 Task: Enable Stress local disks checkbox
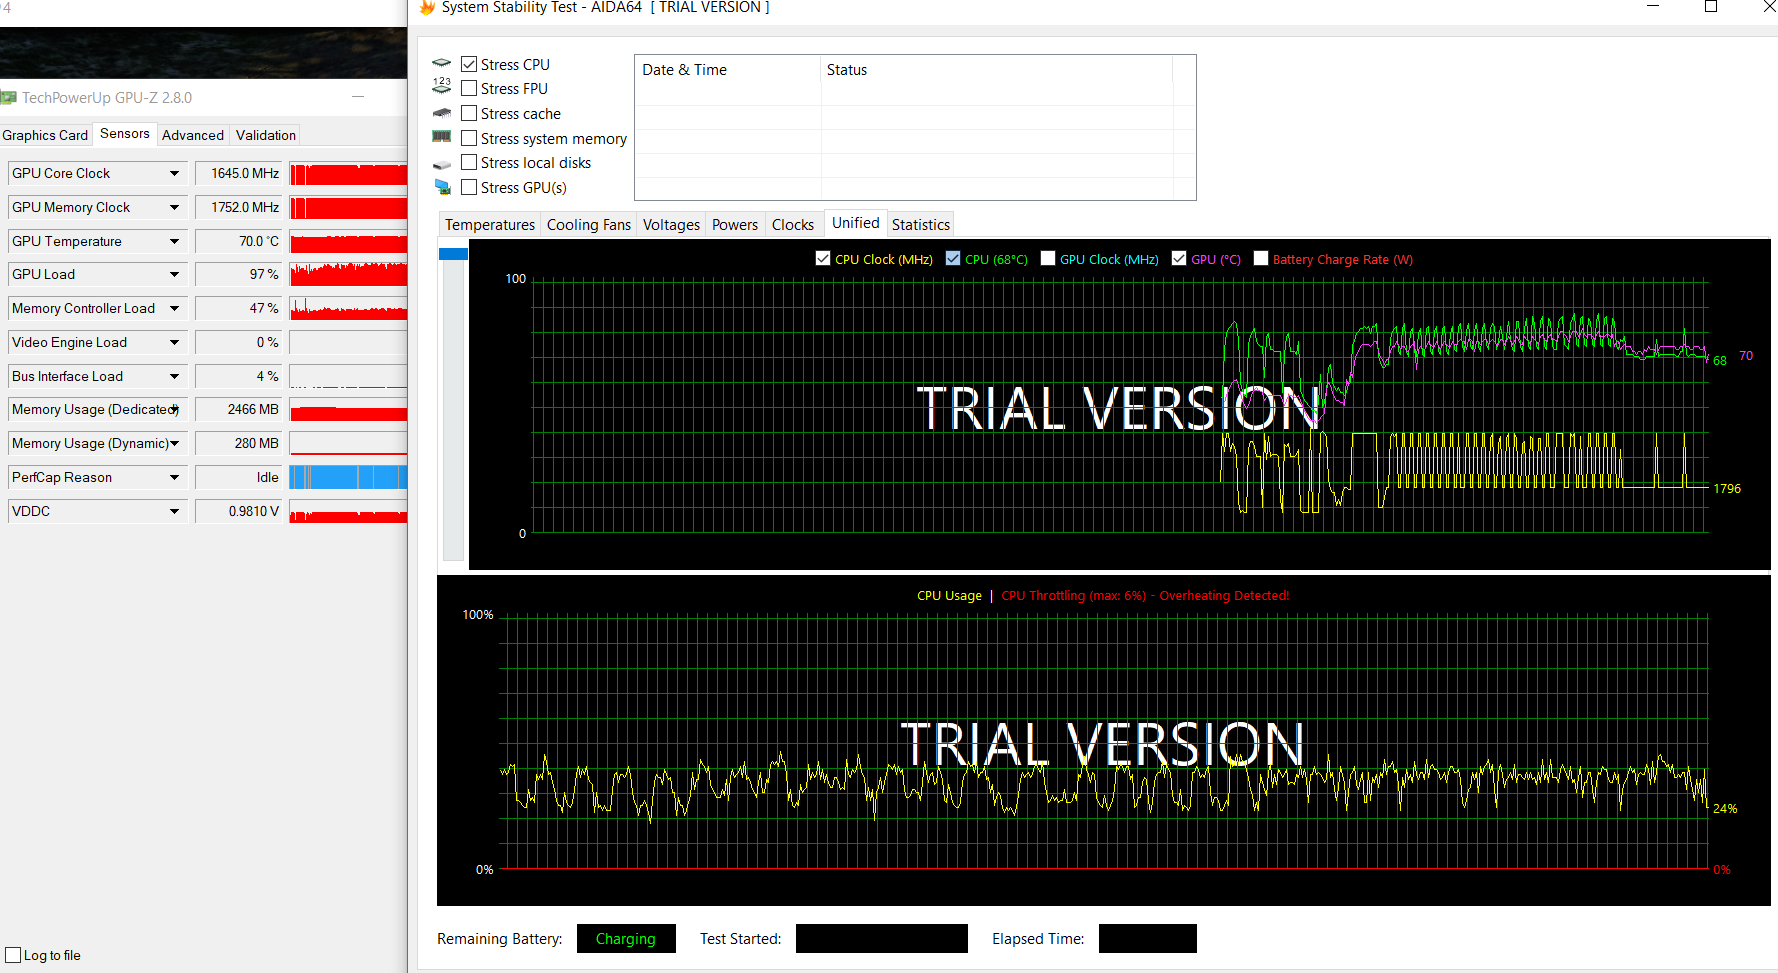click(x=469, y=162)
